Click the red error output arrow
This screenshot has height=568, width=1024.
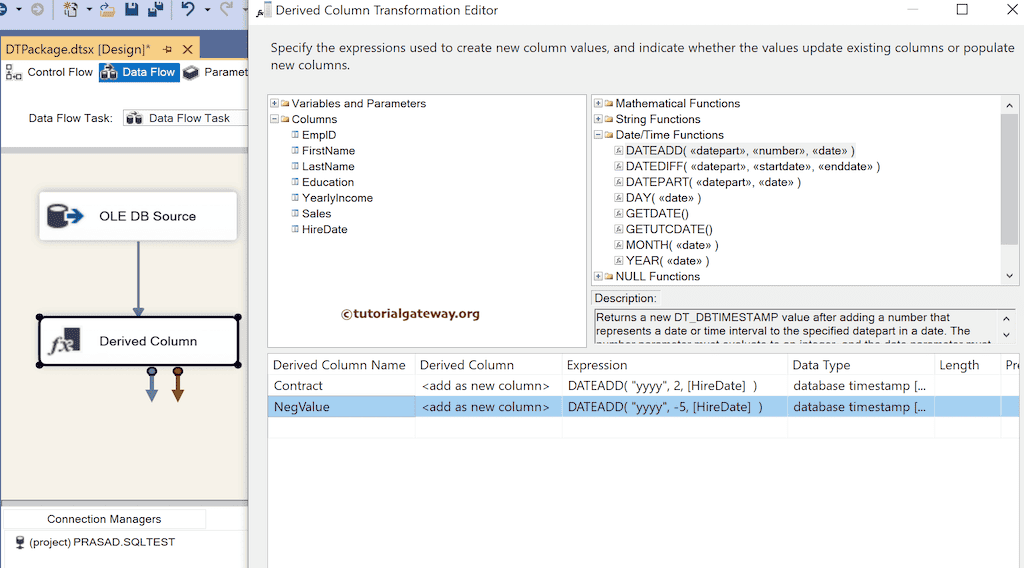[178, 385]
